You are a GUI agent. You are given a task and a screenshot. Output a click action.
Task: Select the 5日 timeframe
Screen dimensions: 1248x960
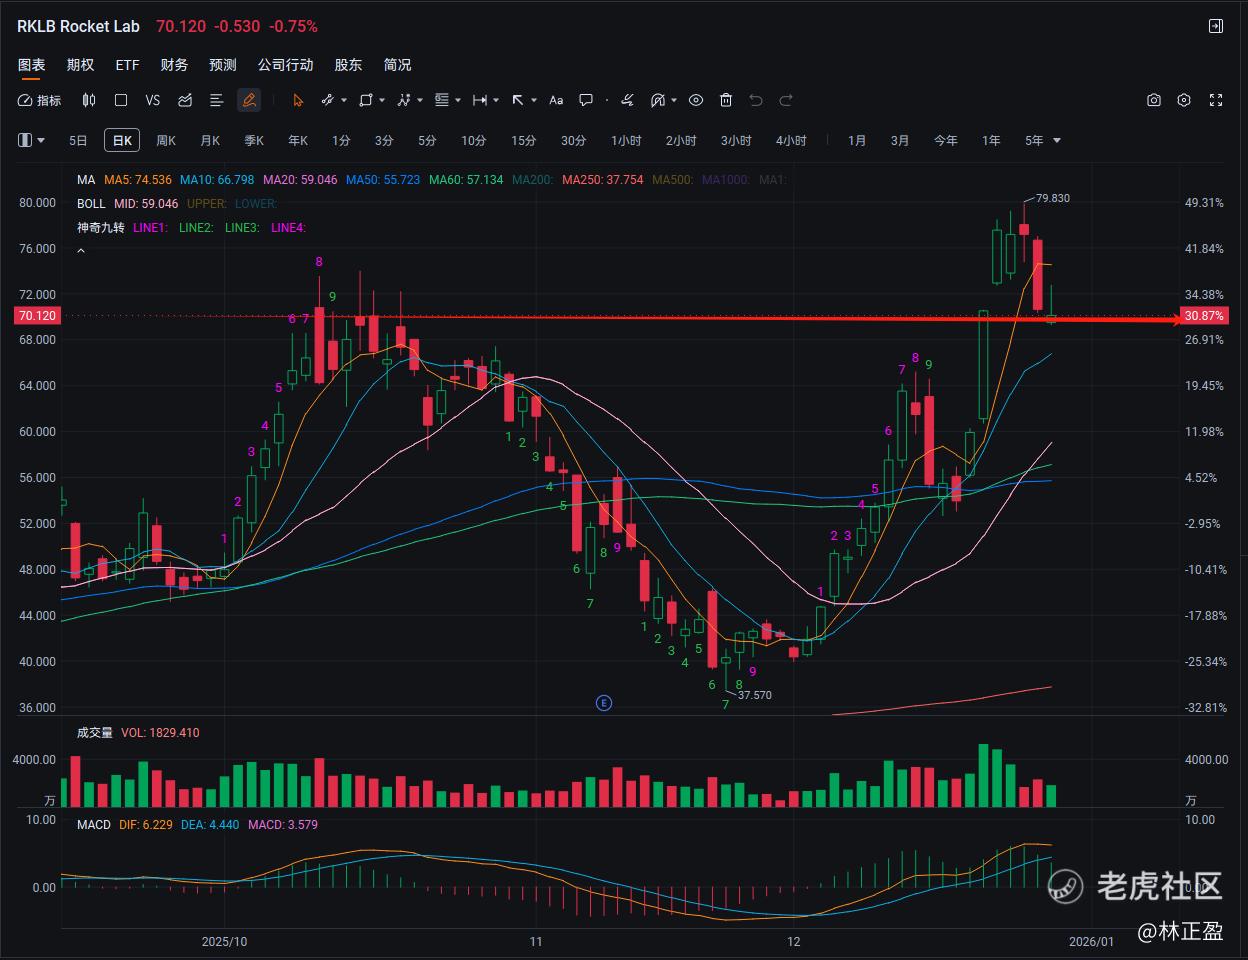click(x=78, y=141)
